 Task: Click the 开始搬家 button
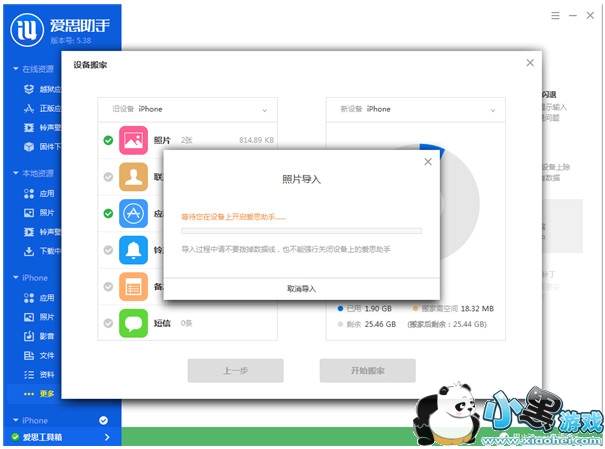(367, 371)
